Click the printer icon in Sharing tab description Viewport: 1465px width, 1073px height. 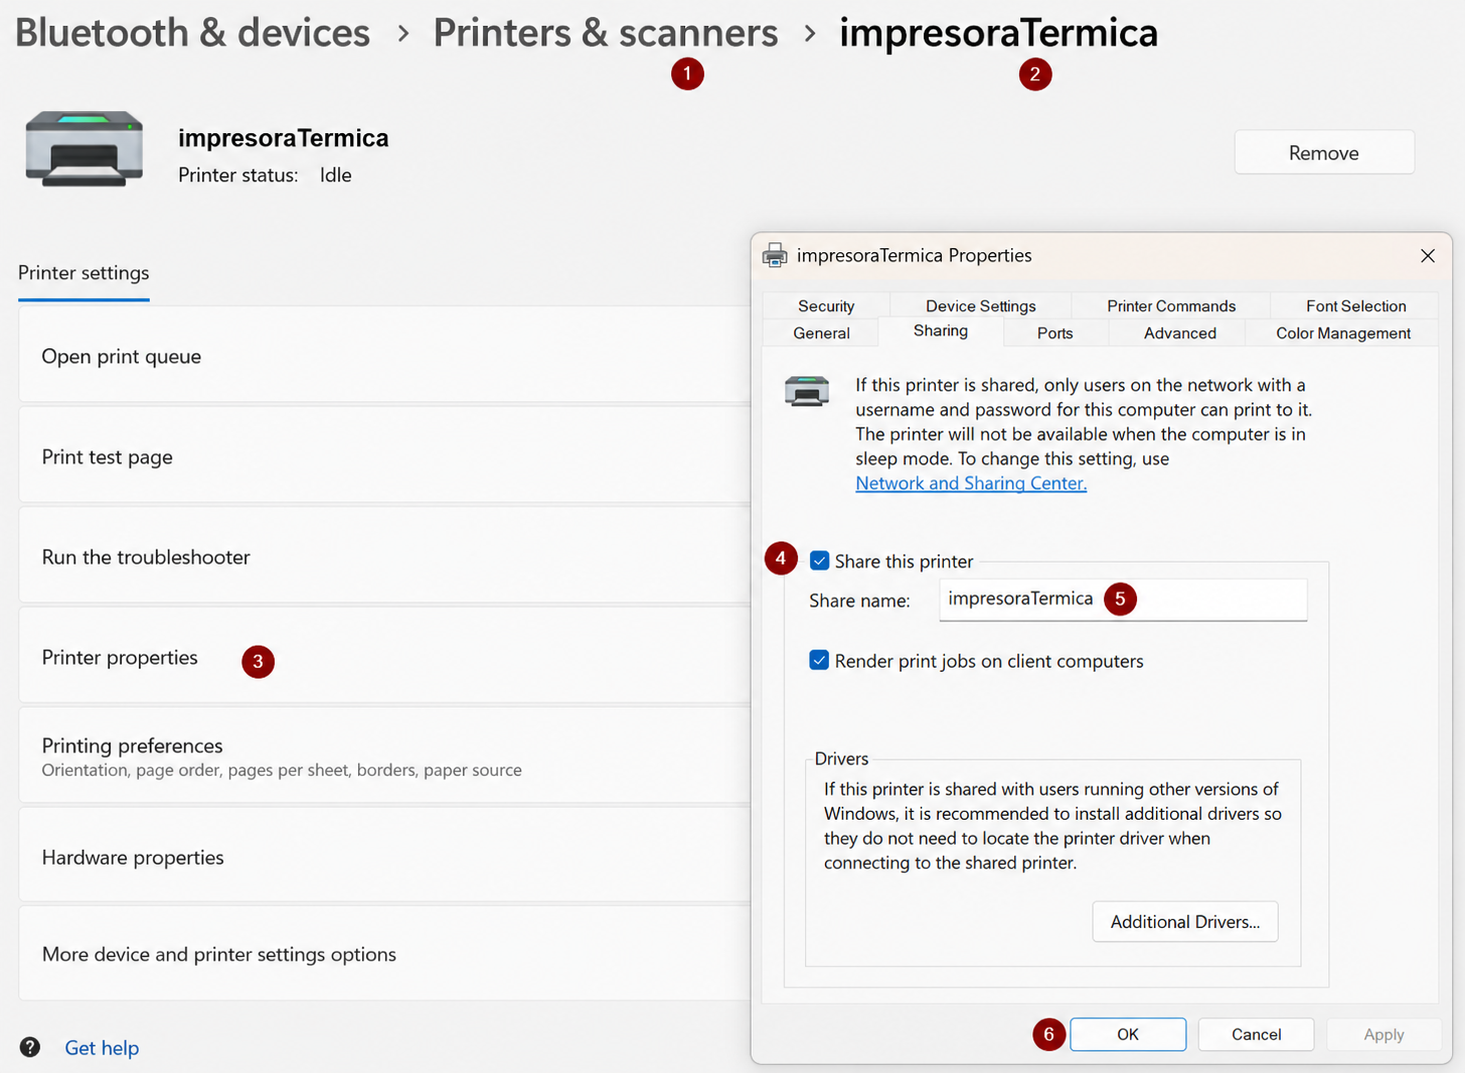tap(807, 391)
